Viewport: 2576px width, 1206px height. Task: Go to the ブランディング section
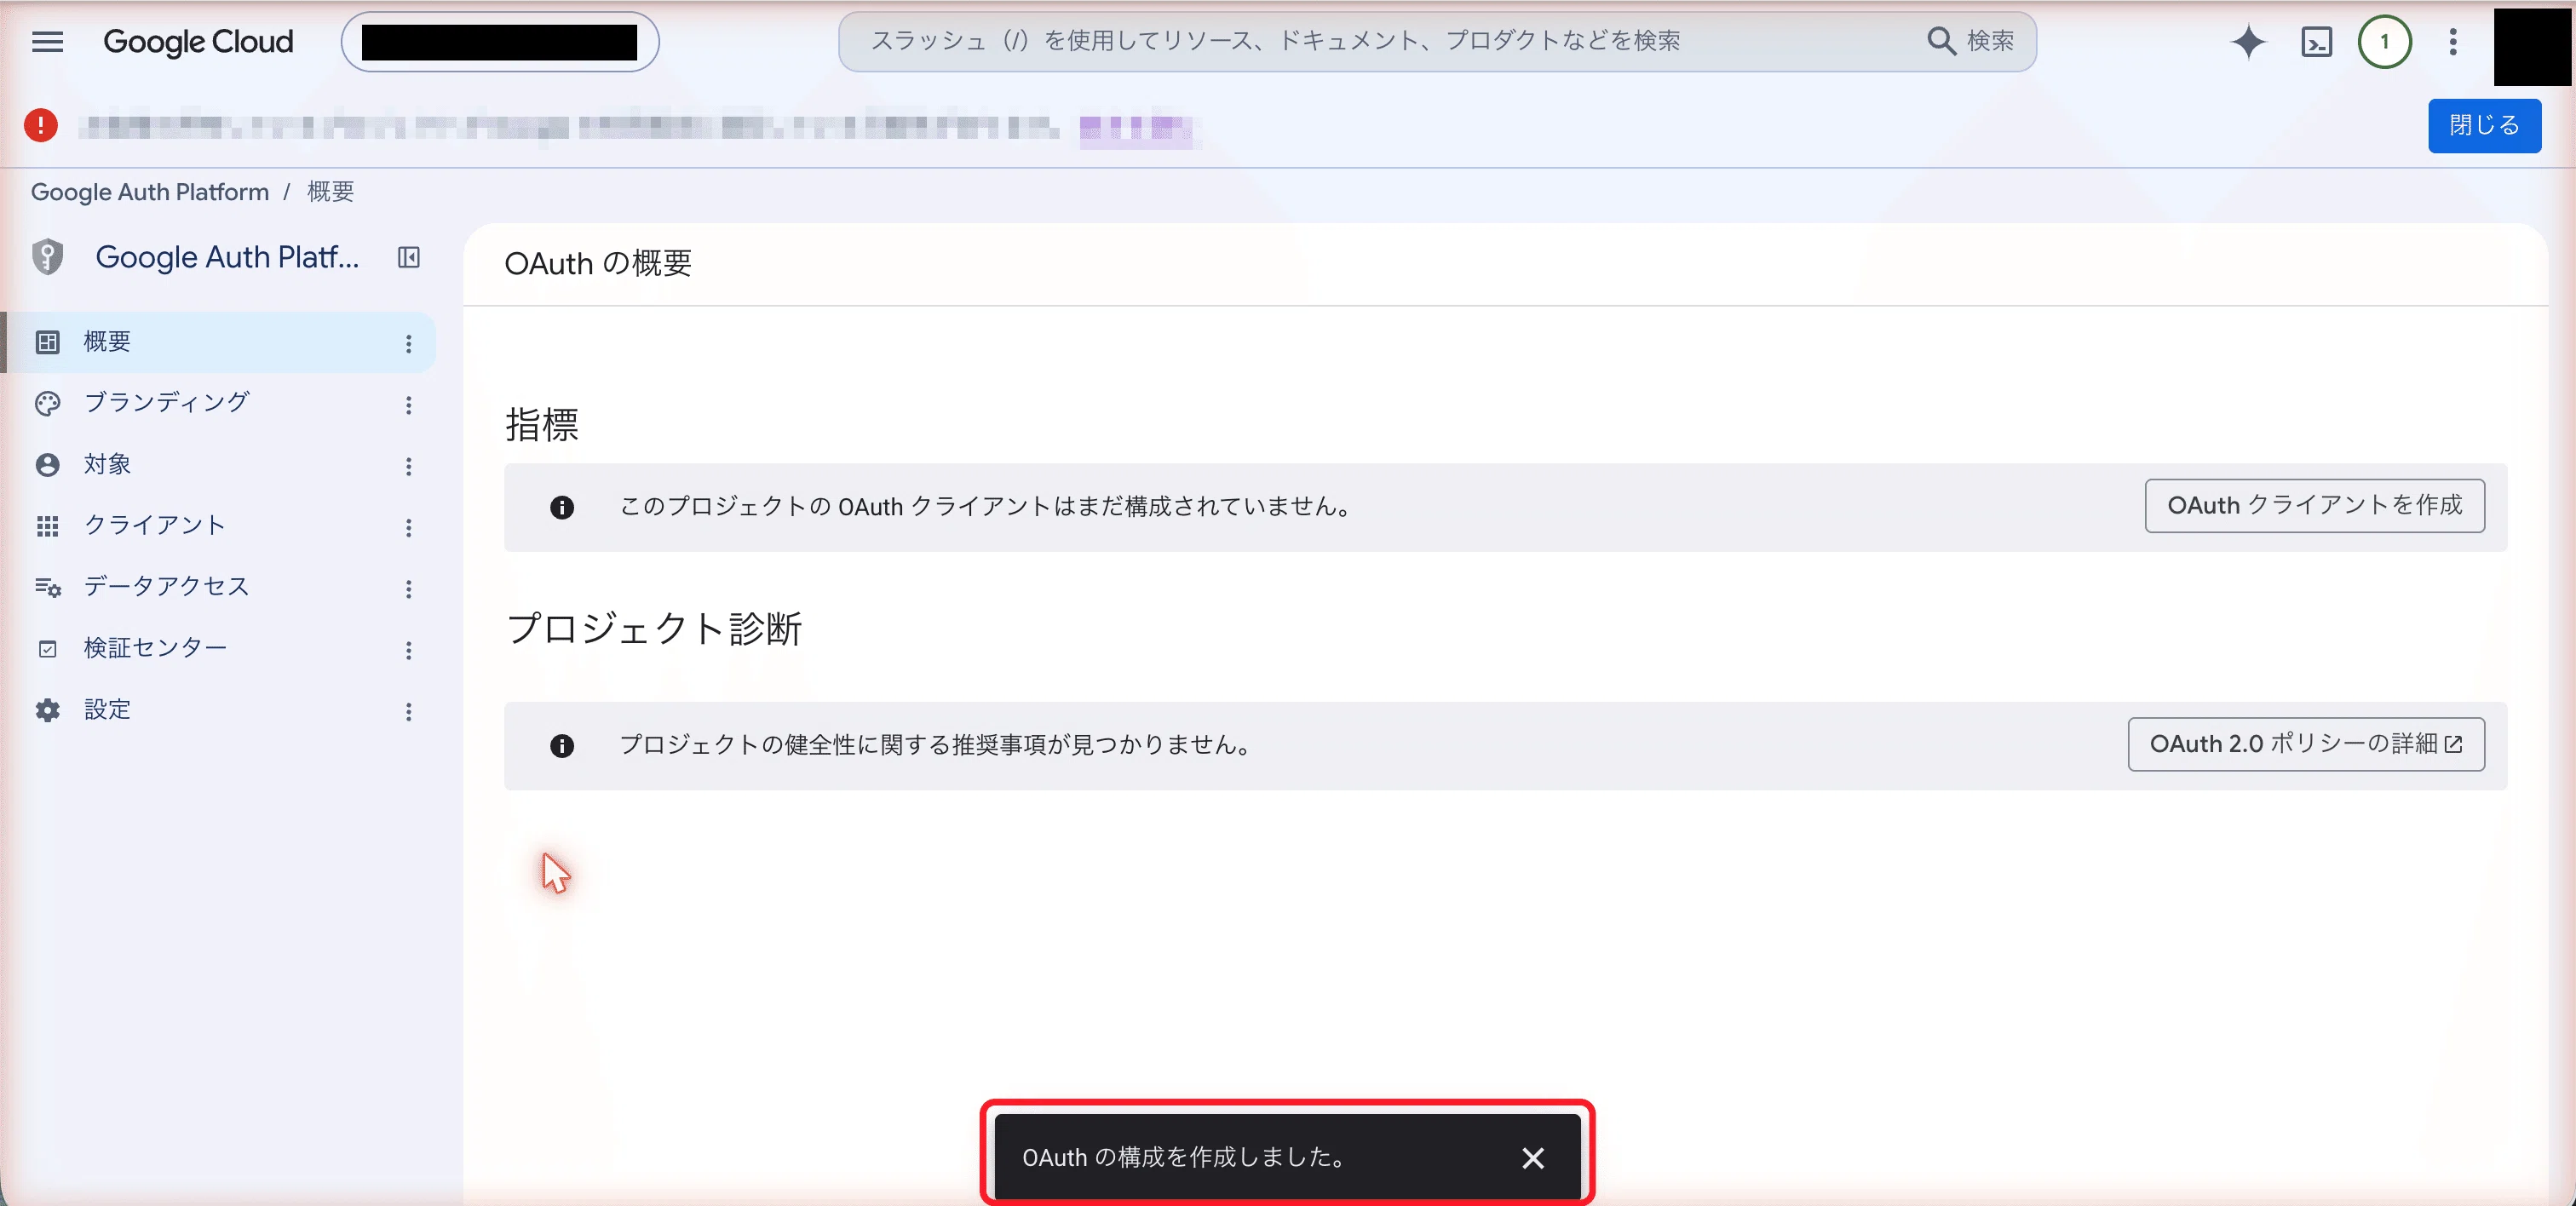(x=220, y=403)
